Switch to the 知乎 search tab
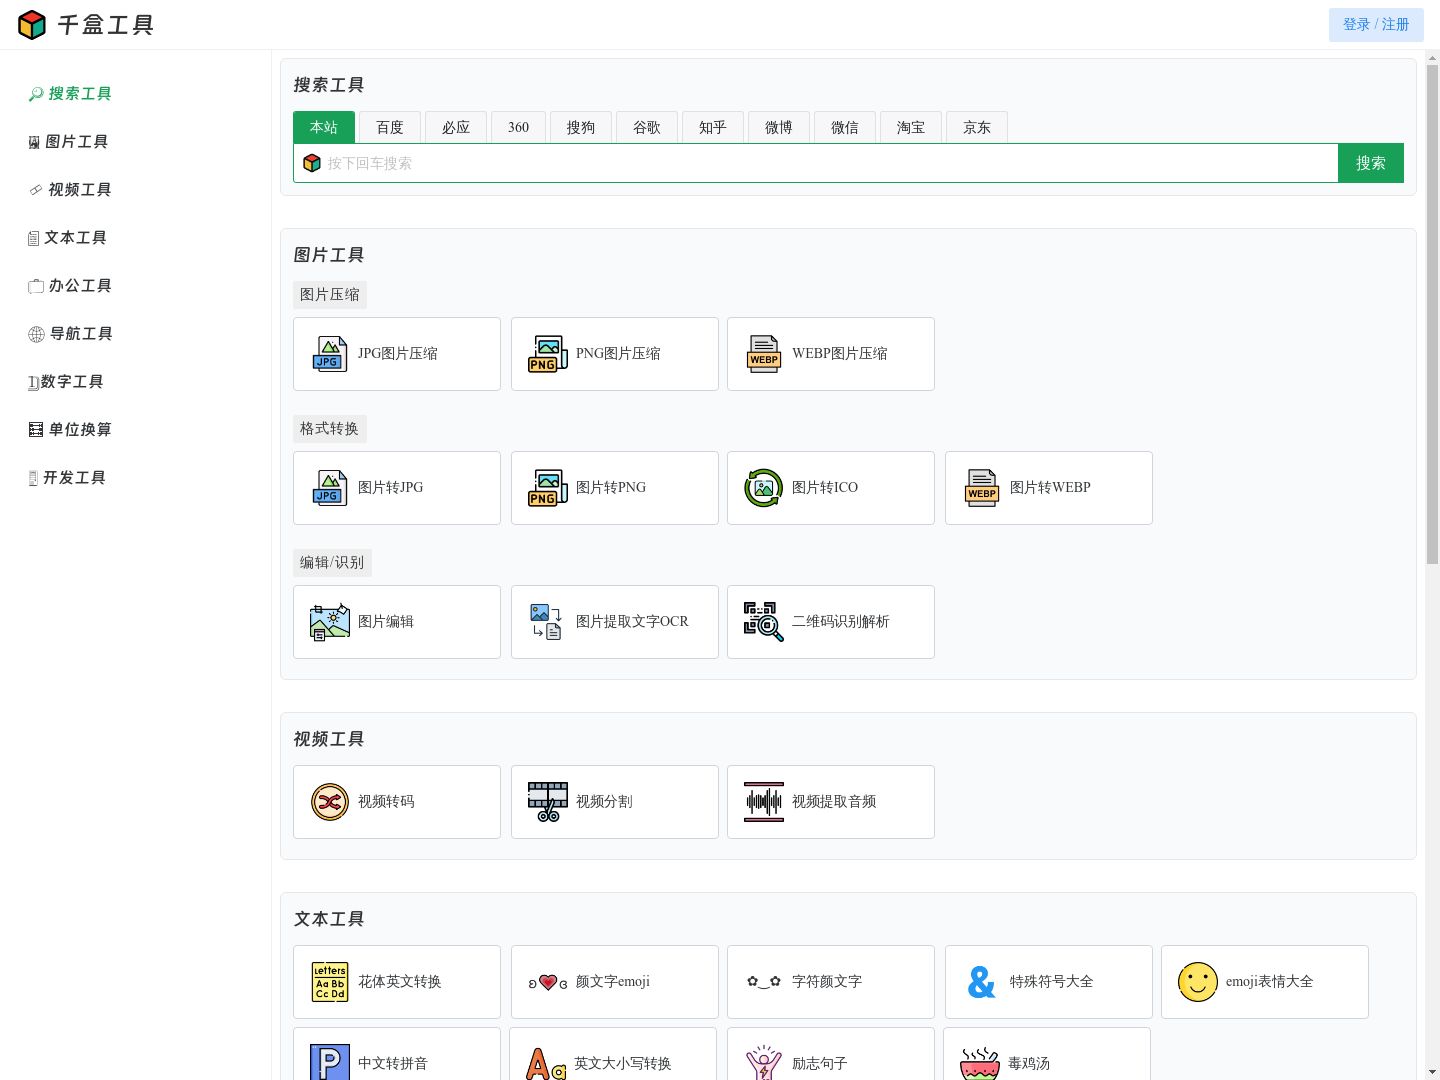This screenshot has height=1080, width=1440. click(x=713, y=127)
